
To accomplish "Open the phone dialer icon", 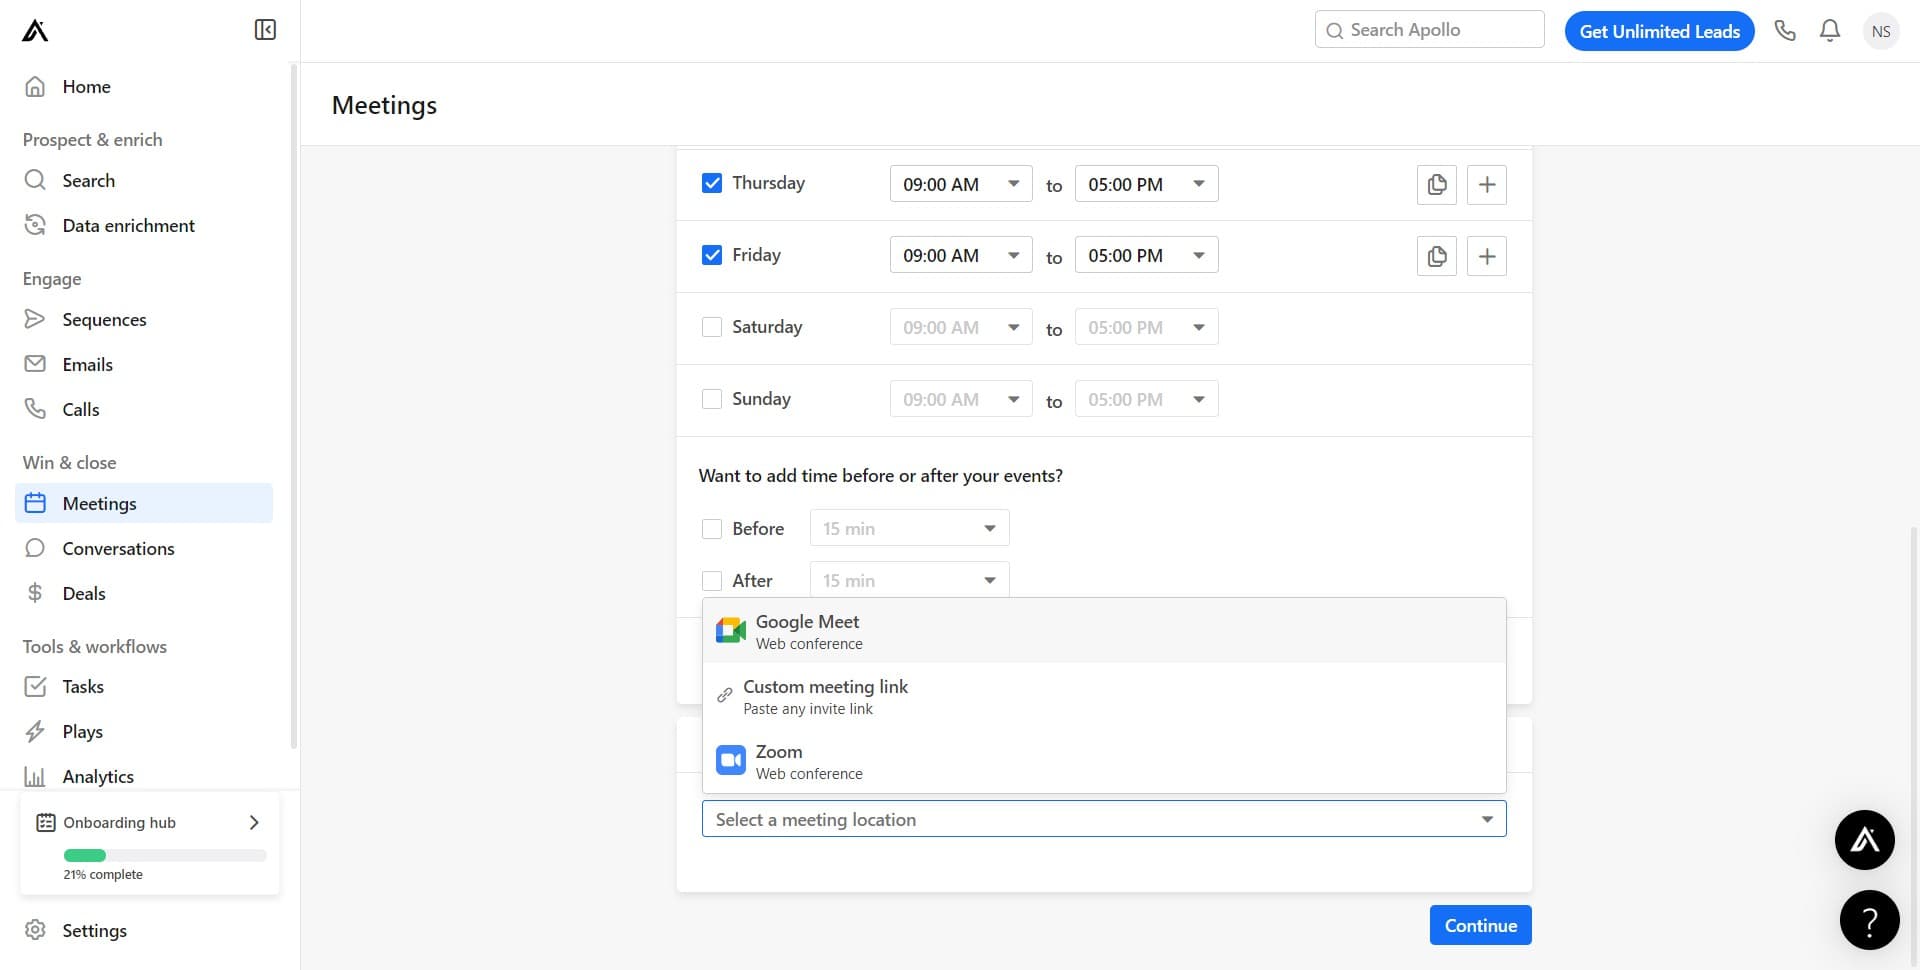I will pos(1785,31).
